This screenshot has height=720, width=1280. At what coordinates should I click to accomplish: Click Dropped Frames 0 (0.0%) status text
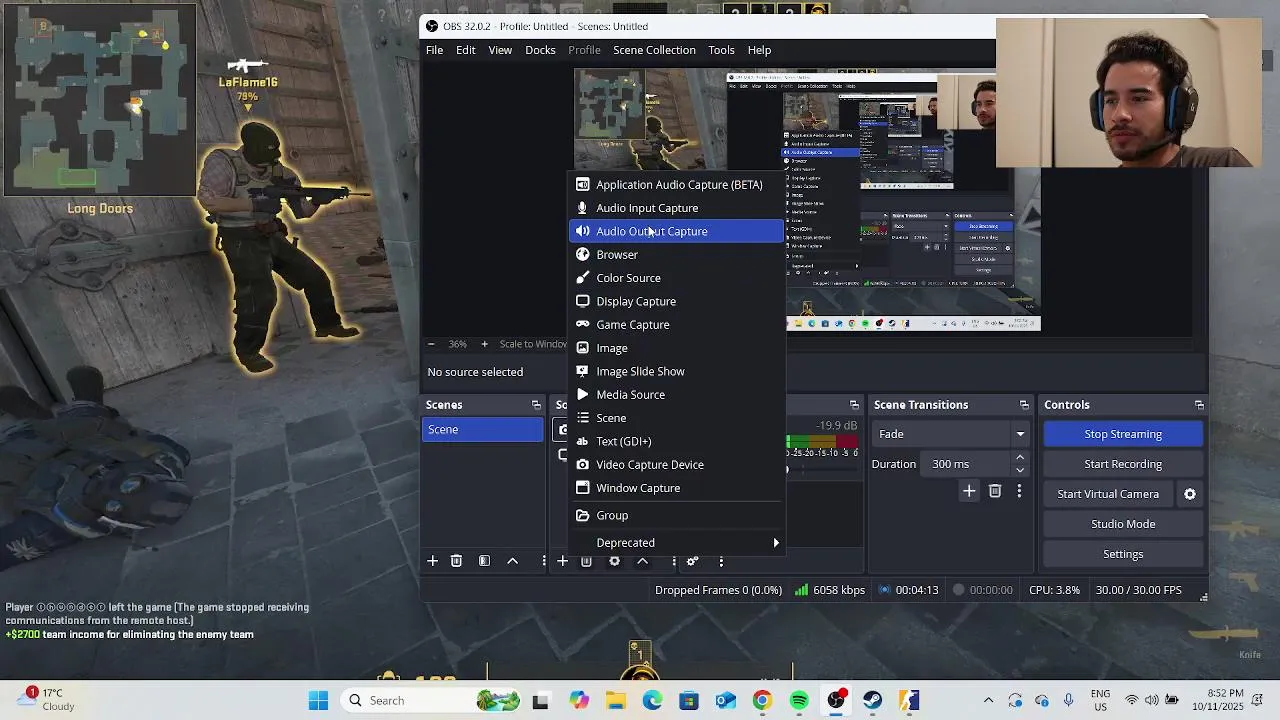pyautogui.click(x=718, y=590)
